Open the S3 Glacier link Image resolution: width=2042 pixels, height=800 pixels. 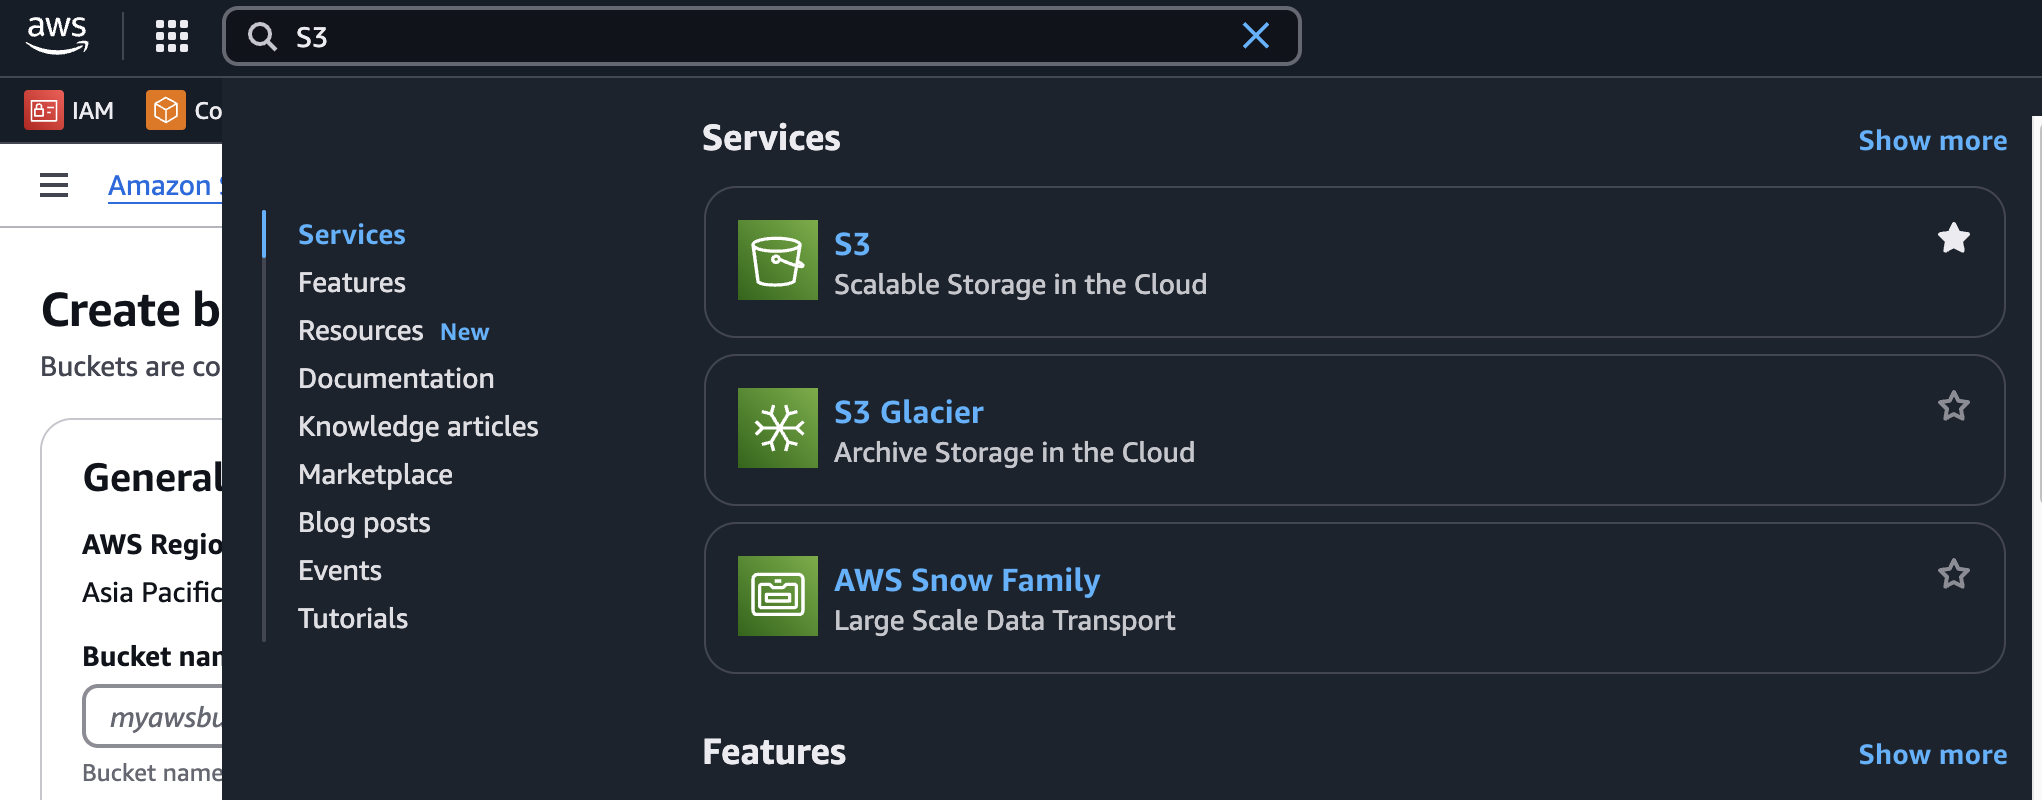coord(908,412)
